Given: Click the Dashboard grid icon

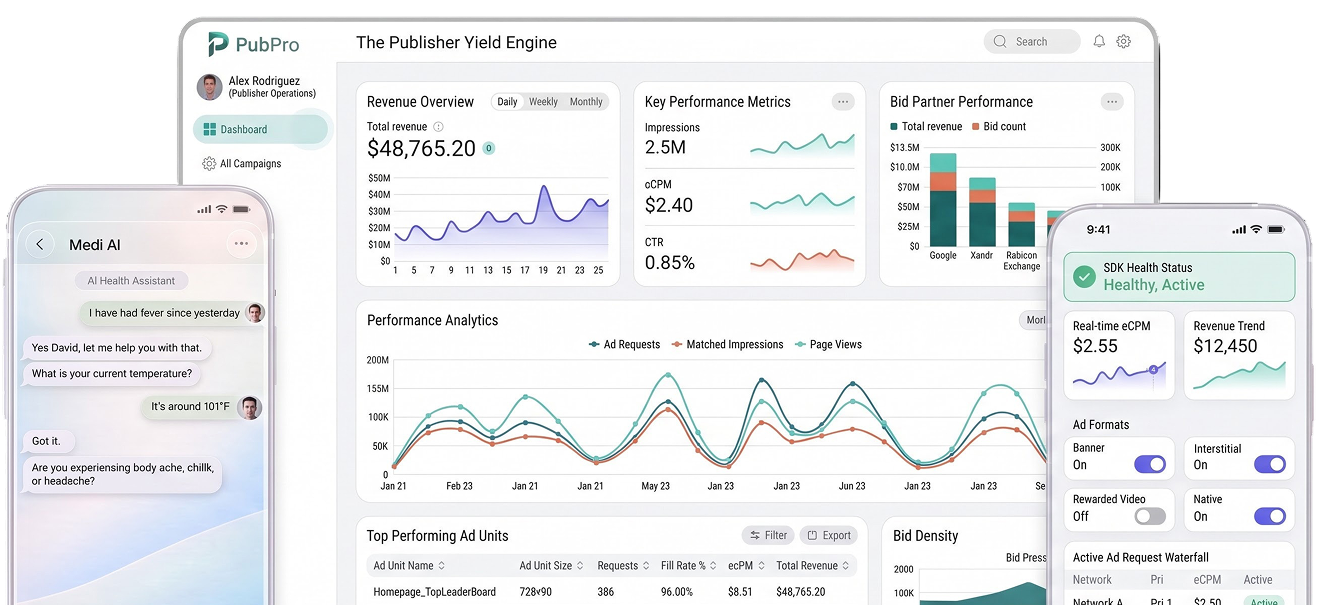Looking at the screenshot, I should pyautogui.click(x=210, y=129).
